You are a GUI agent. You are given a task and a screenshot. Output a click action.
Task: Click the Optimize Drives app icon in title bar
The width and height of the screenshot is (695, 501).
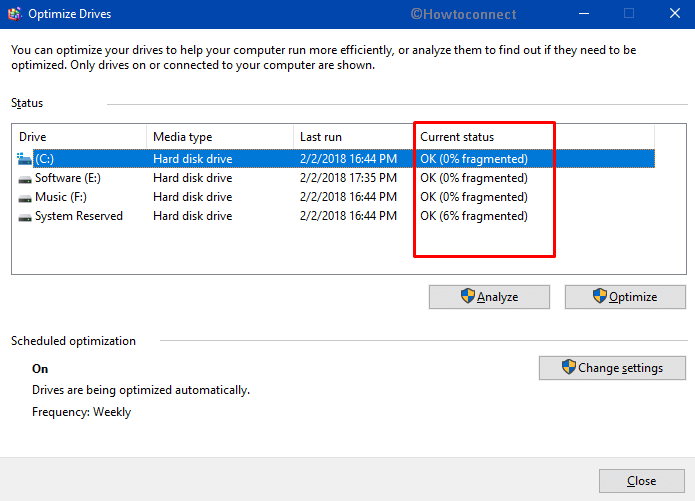click(14, 14)
